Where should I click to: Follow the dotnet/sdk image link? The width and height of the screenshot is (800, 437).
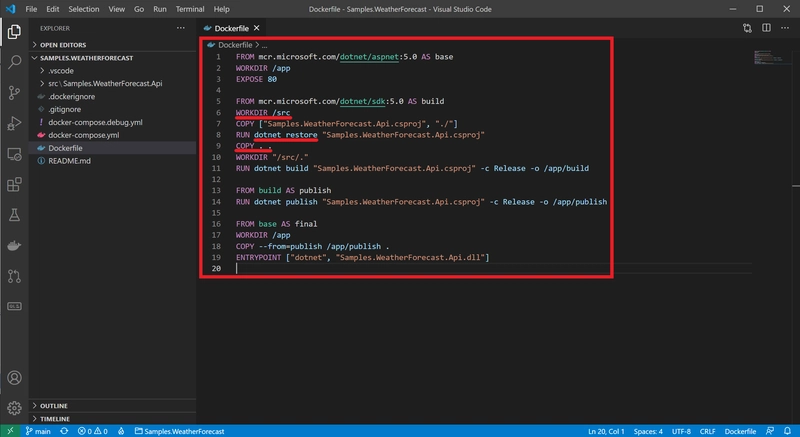point(362,101)
